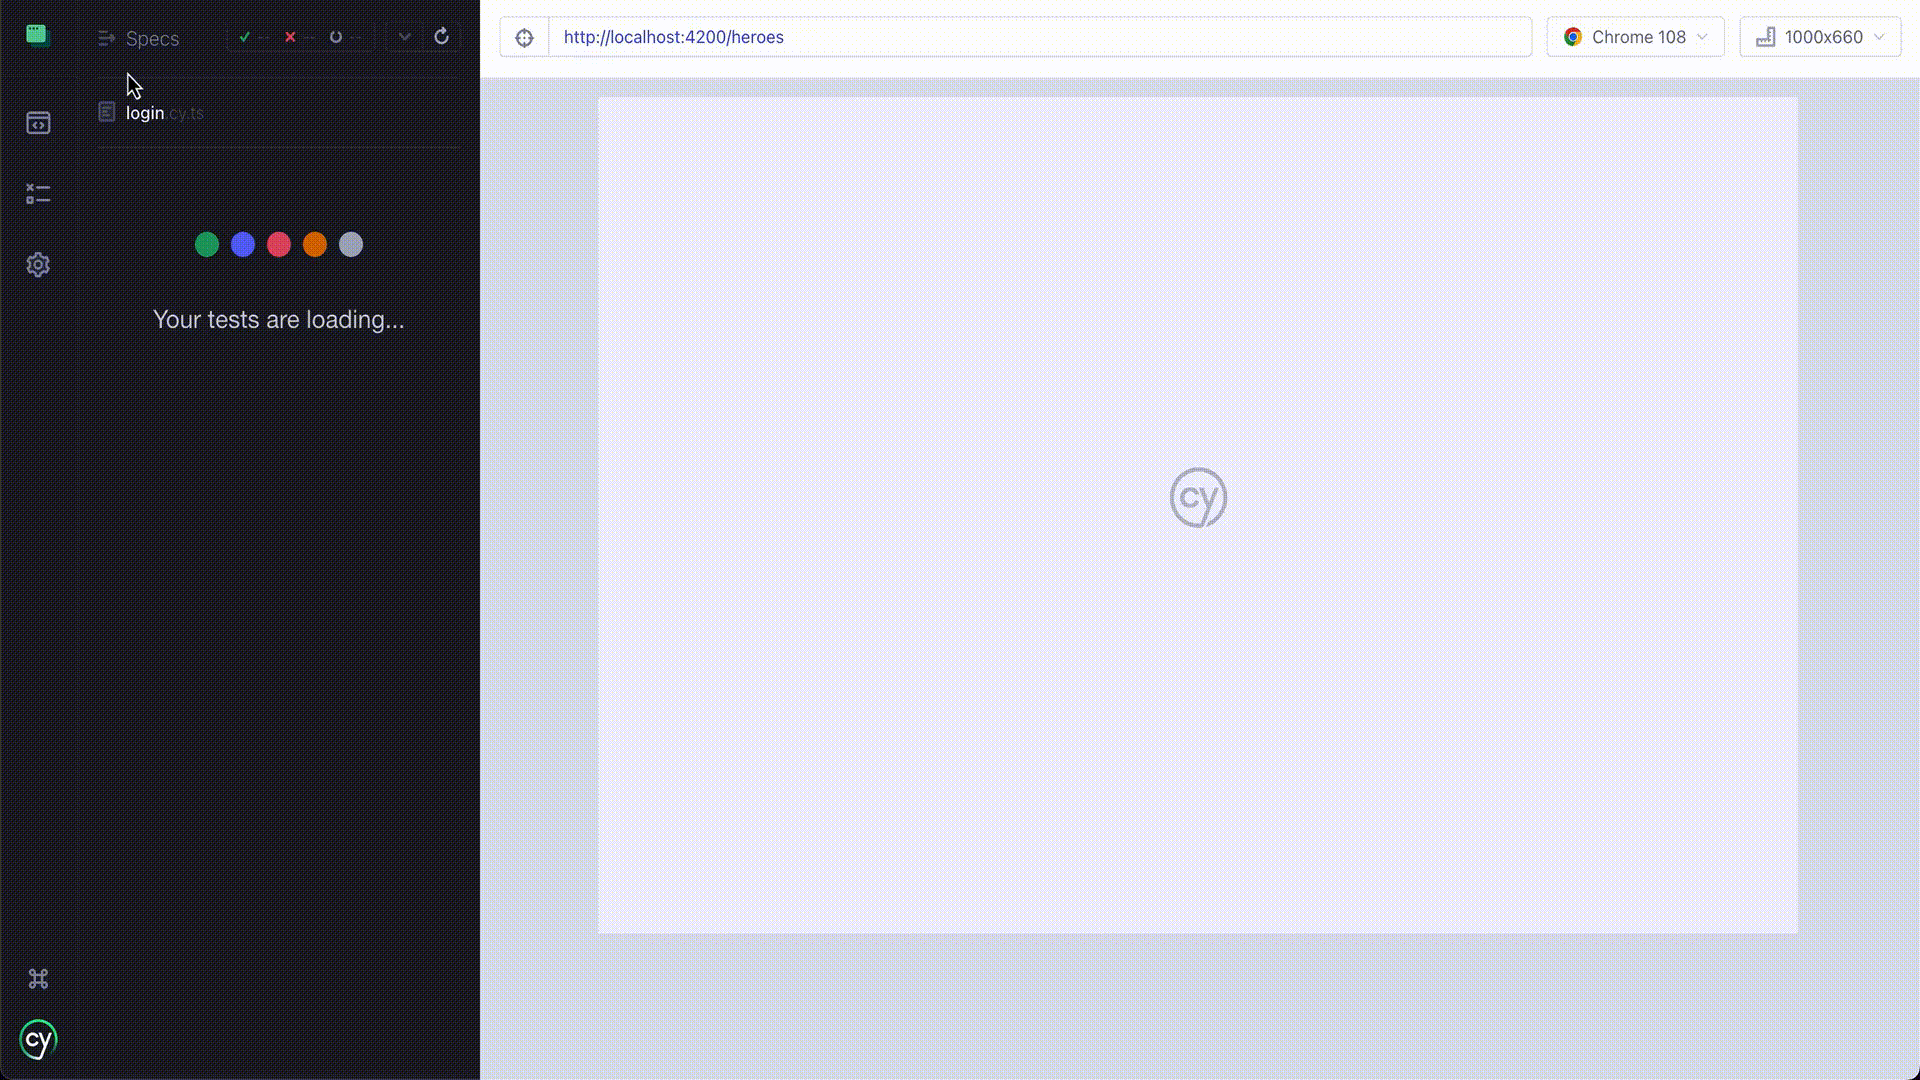Click the selector playground crosshair icon

(x=524, y=38)
